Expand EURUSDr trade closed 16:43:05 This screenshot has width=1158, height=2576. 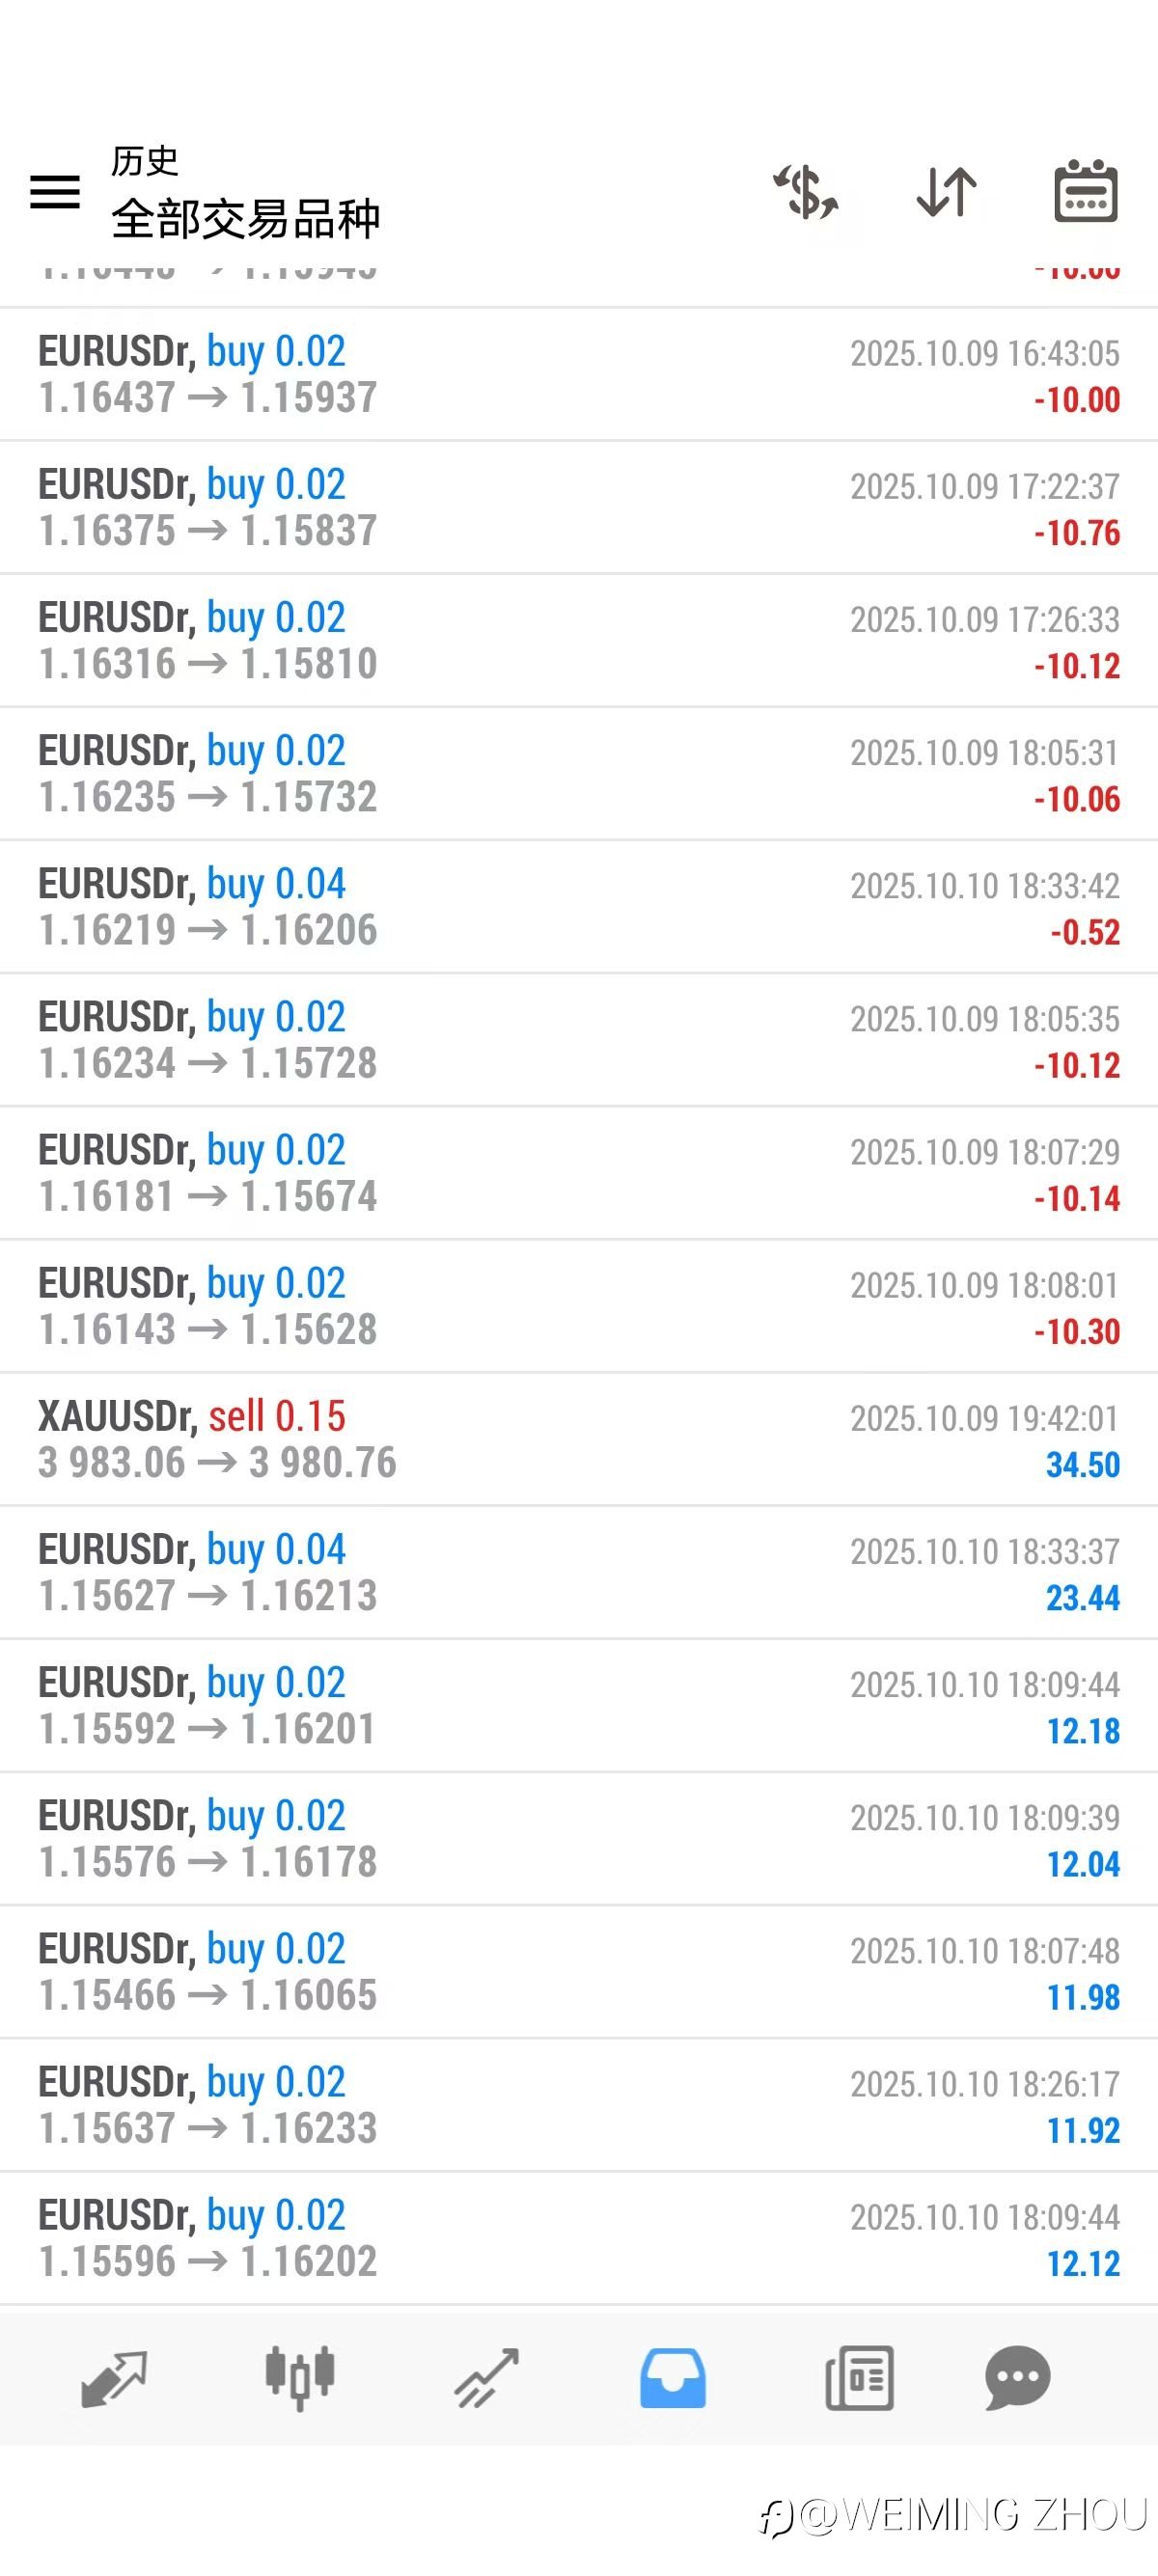pyautogui.click(x=579, y=374)
